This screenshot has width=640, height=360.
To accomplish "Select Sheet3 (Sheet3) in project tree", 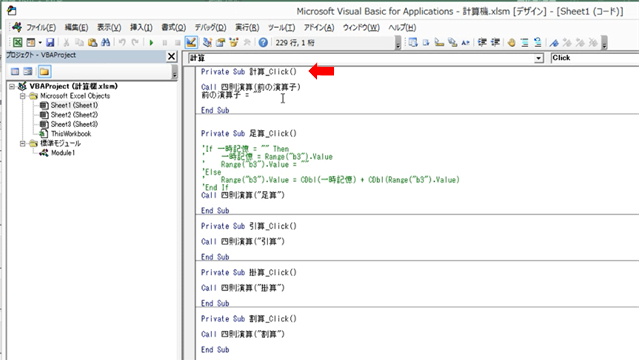I will pyautogui.click(x=74, y=124).
